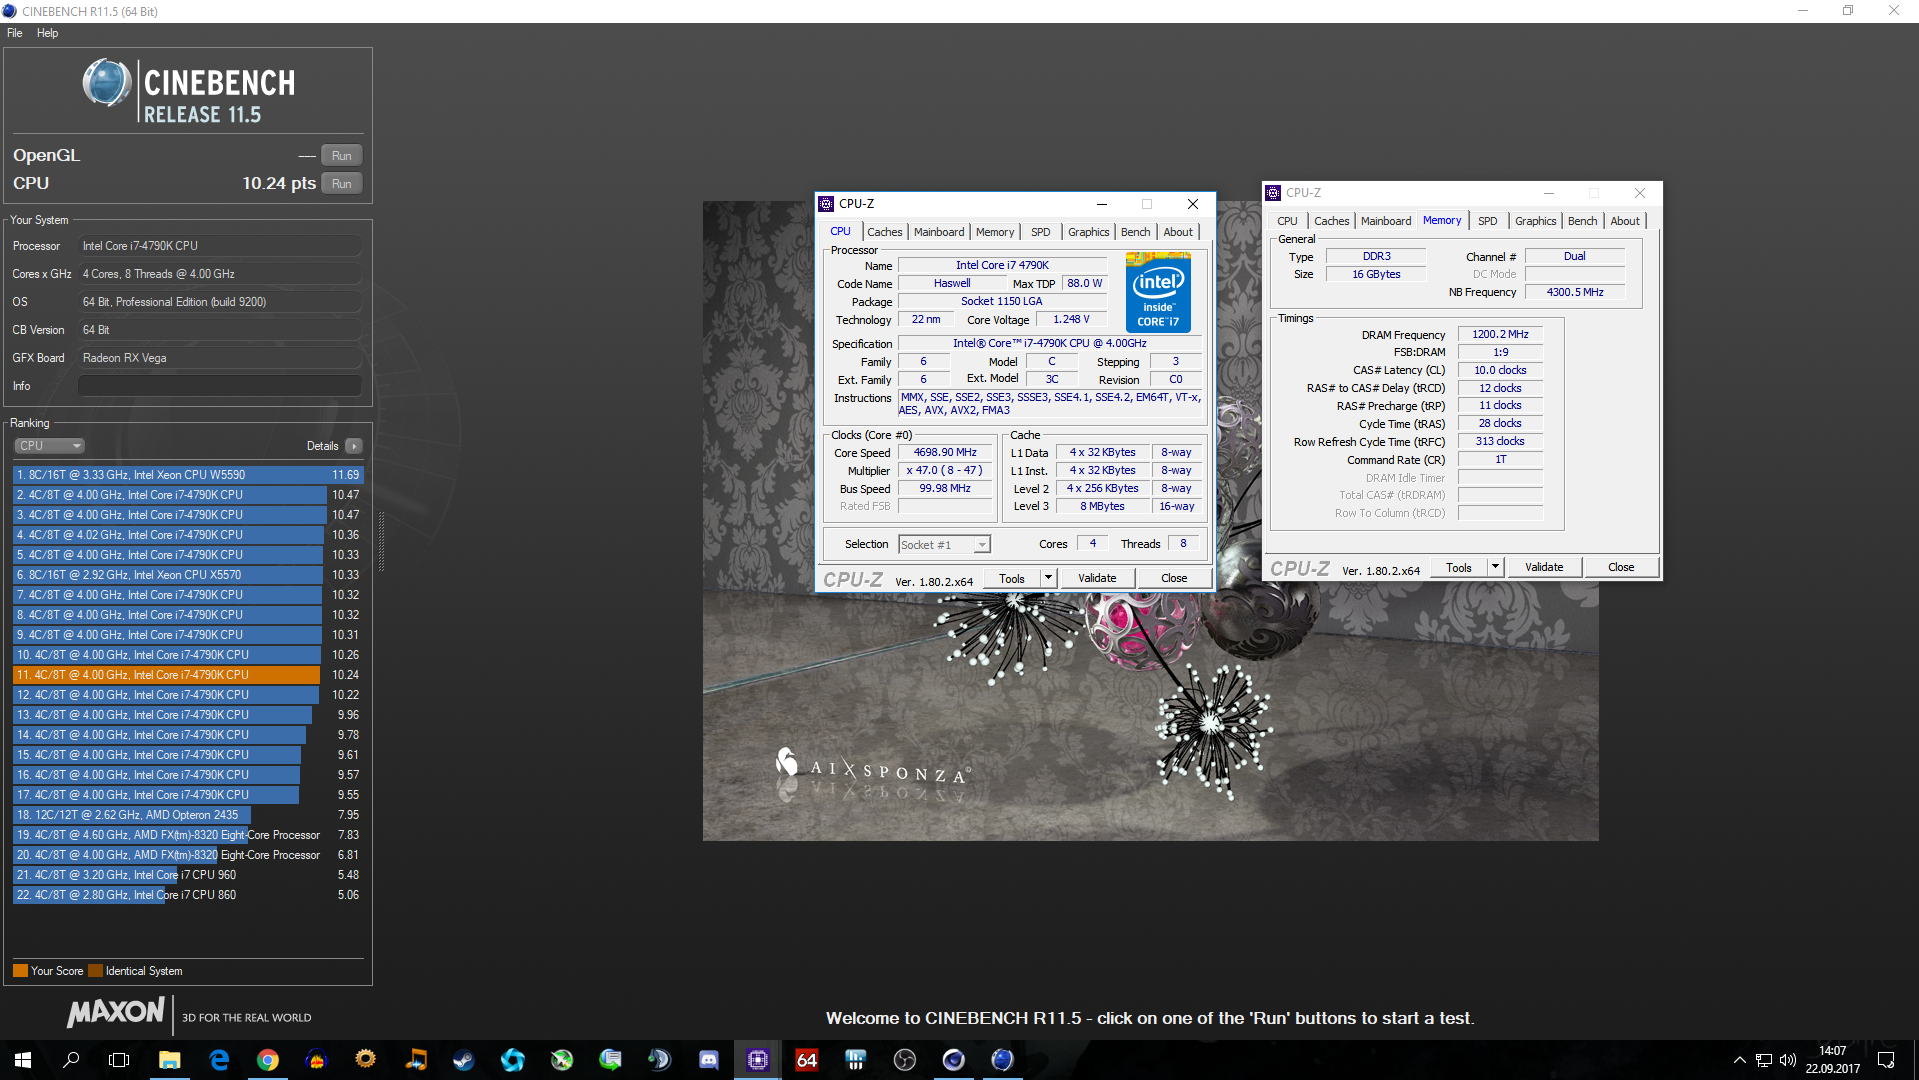
Task: Open the volume control in the tray
Action: [1787, 1059]
